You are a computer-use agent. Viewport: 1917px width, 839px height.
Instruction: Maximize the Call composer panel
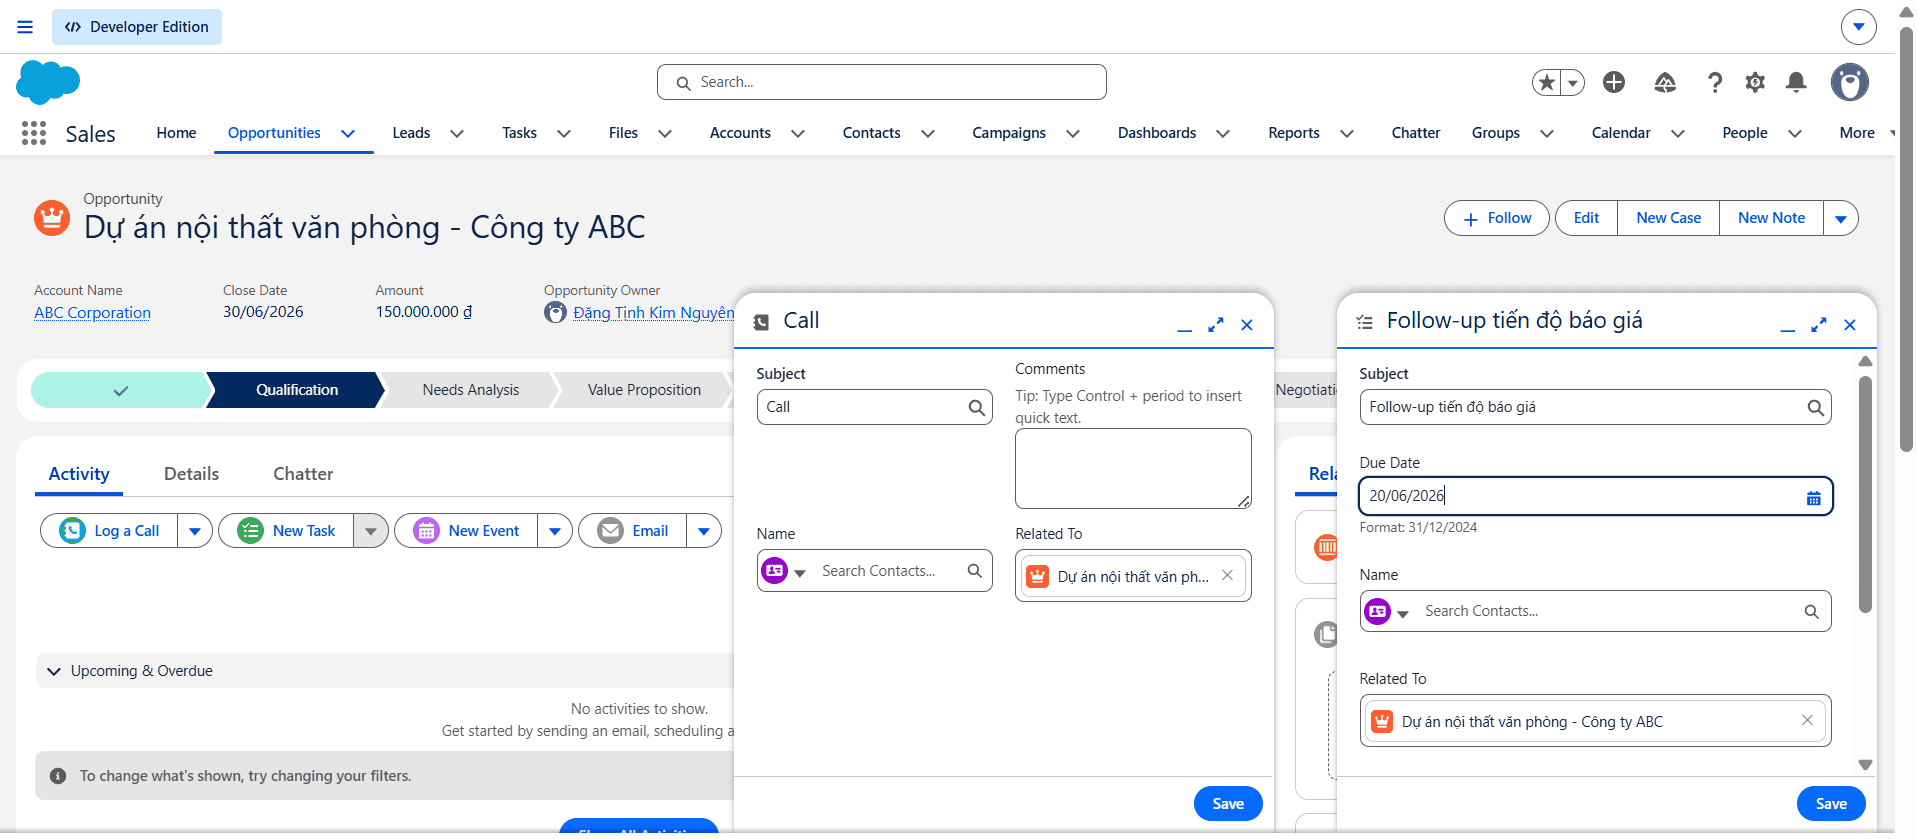(x=1216, y=325)
